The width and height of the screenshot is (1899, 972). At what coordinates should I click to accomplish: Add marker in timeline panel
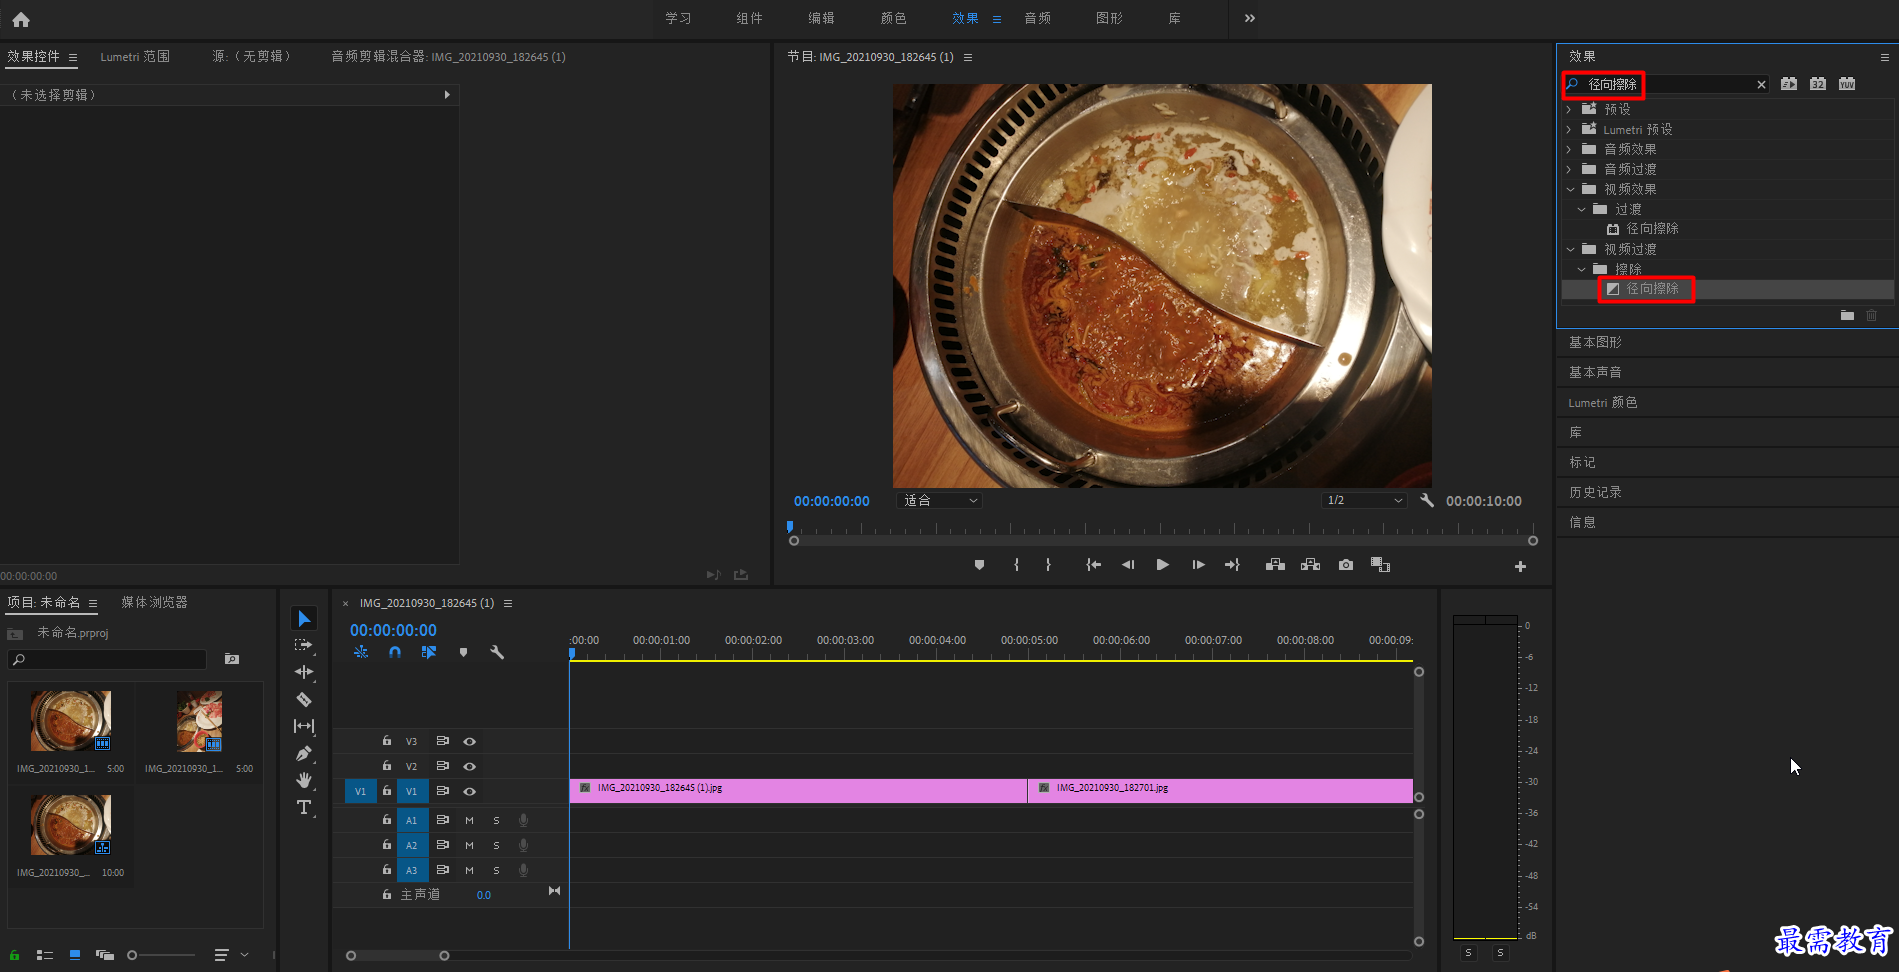463,652
